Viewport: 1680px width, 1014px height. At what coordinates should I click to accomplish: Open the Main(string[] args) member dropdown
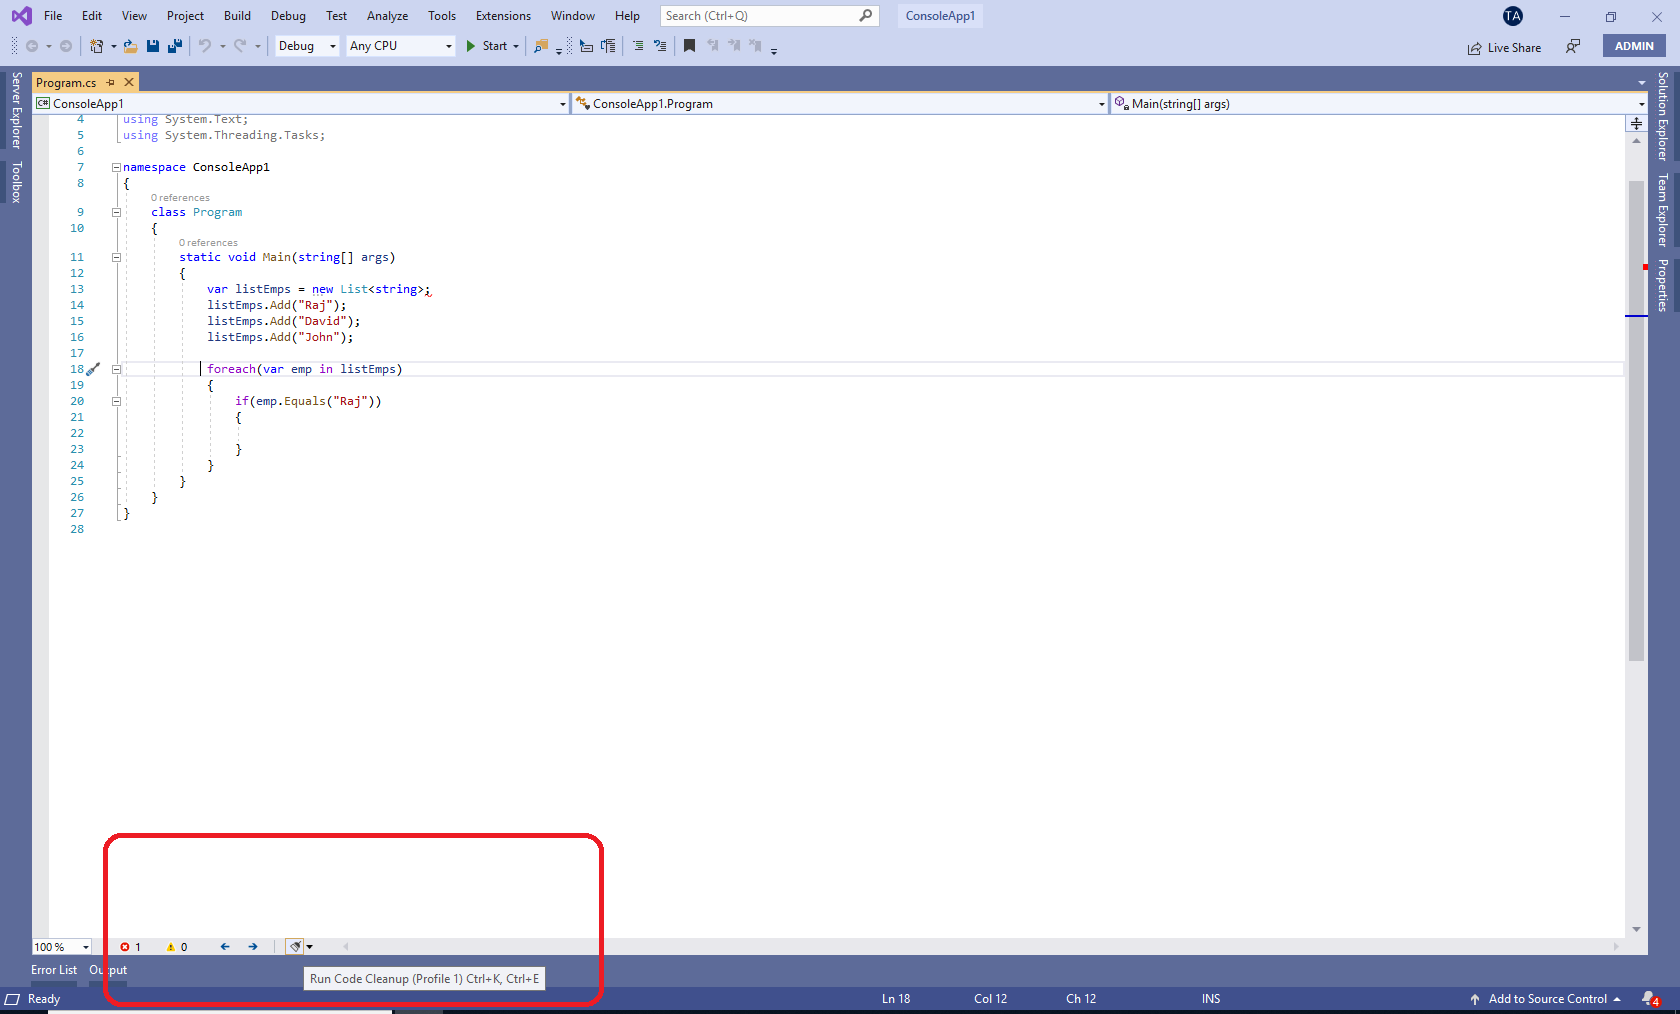pos(1380,103)
